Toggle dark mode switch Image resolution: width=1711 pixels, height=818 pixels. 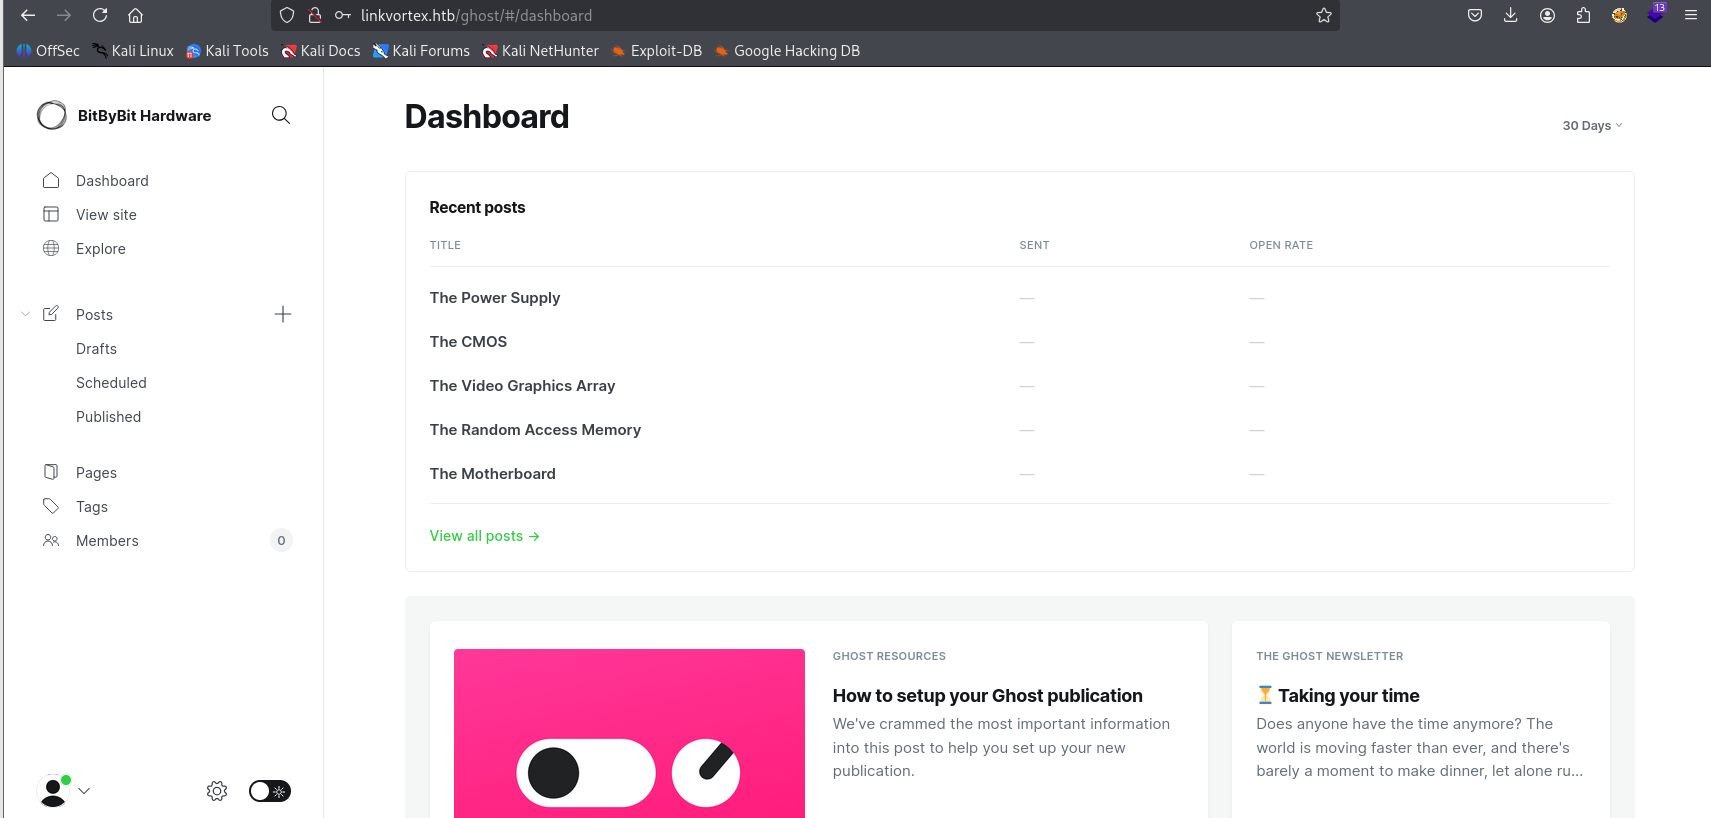(270, 791)
